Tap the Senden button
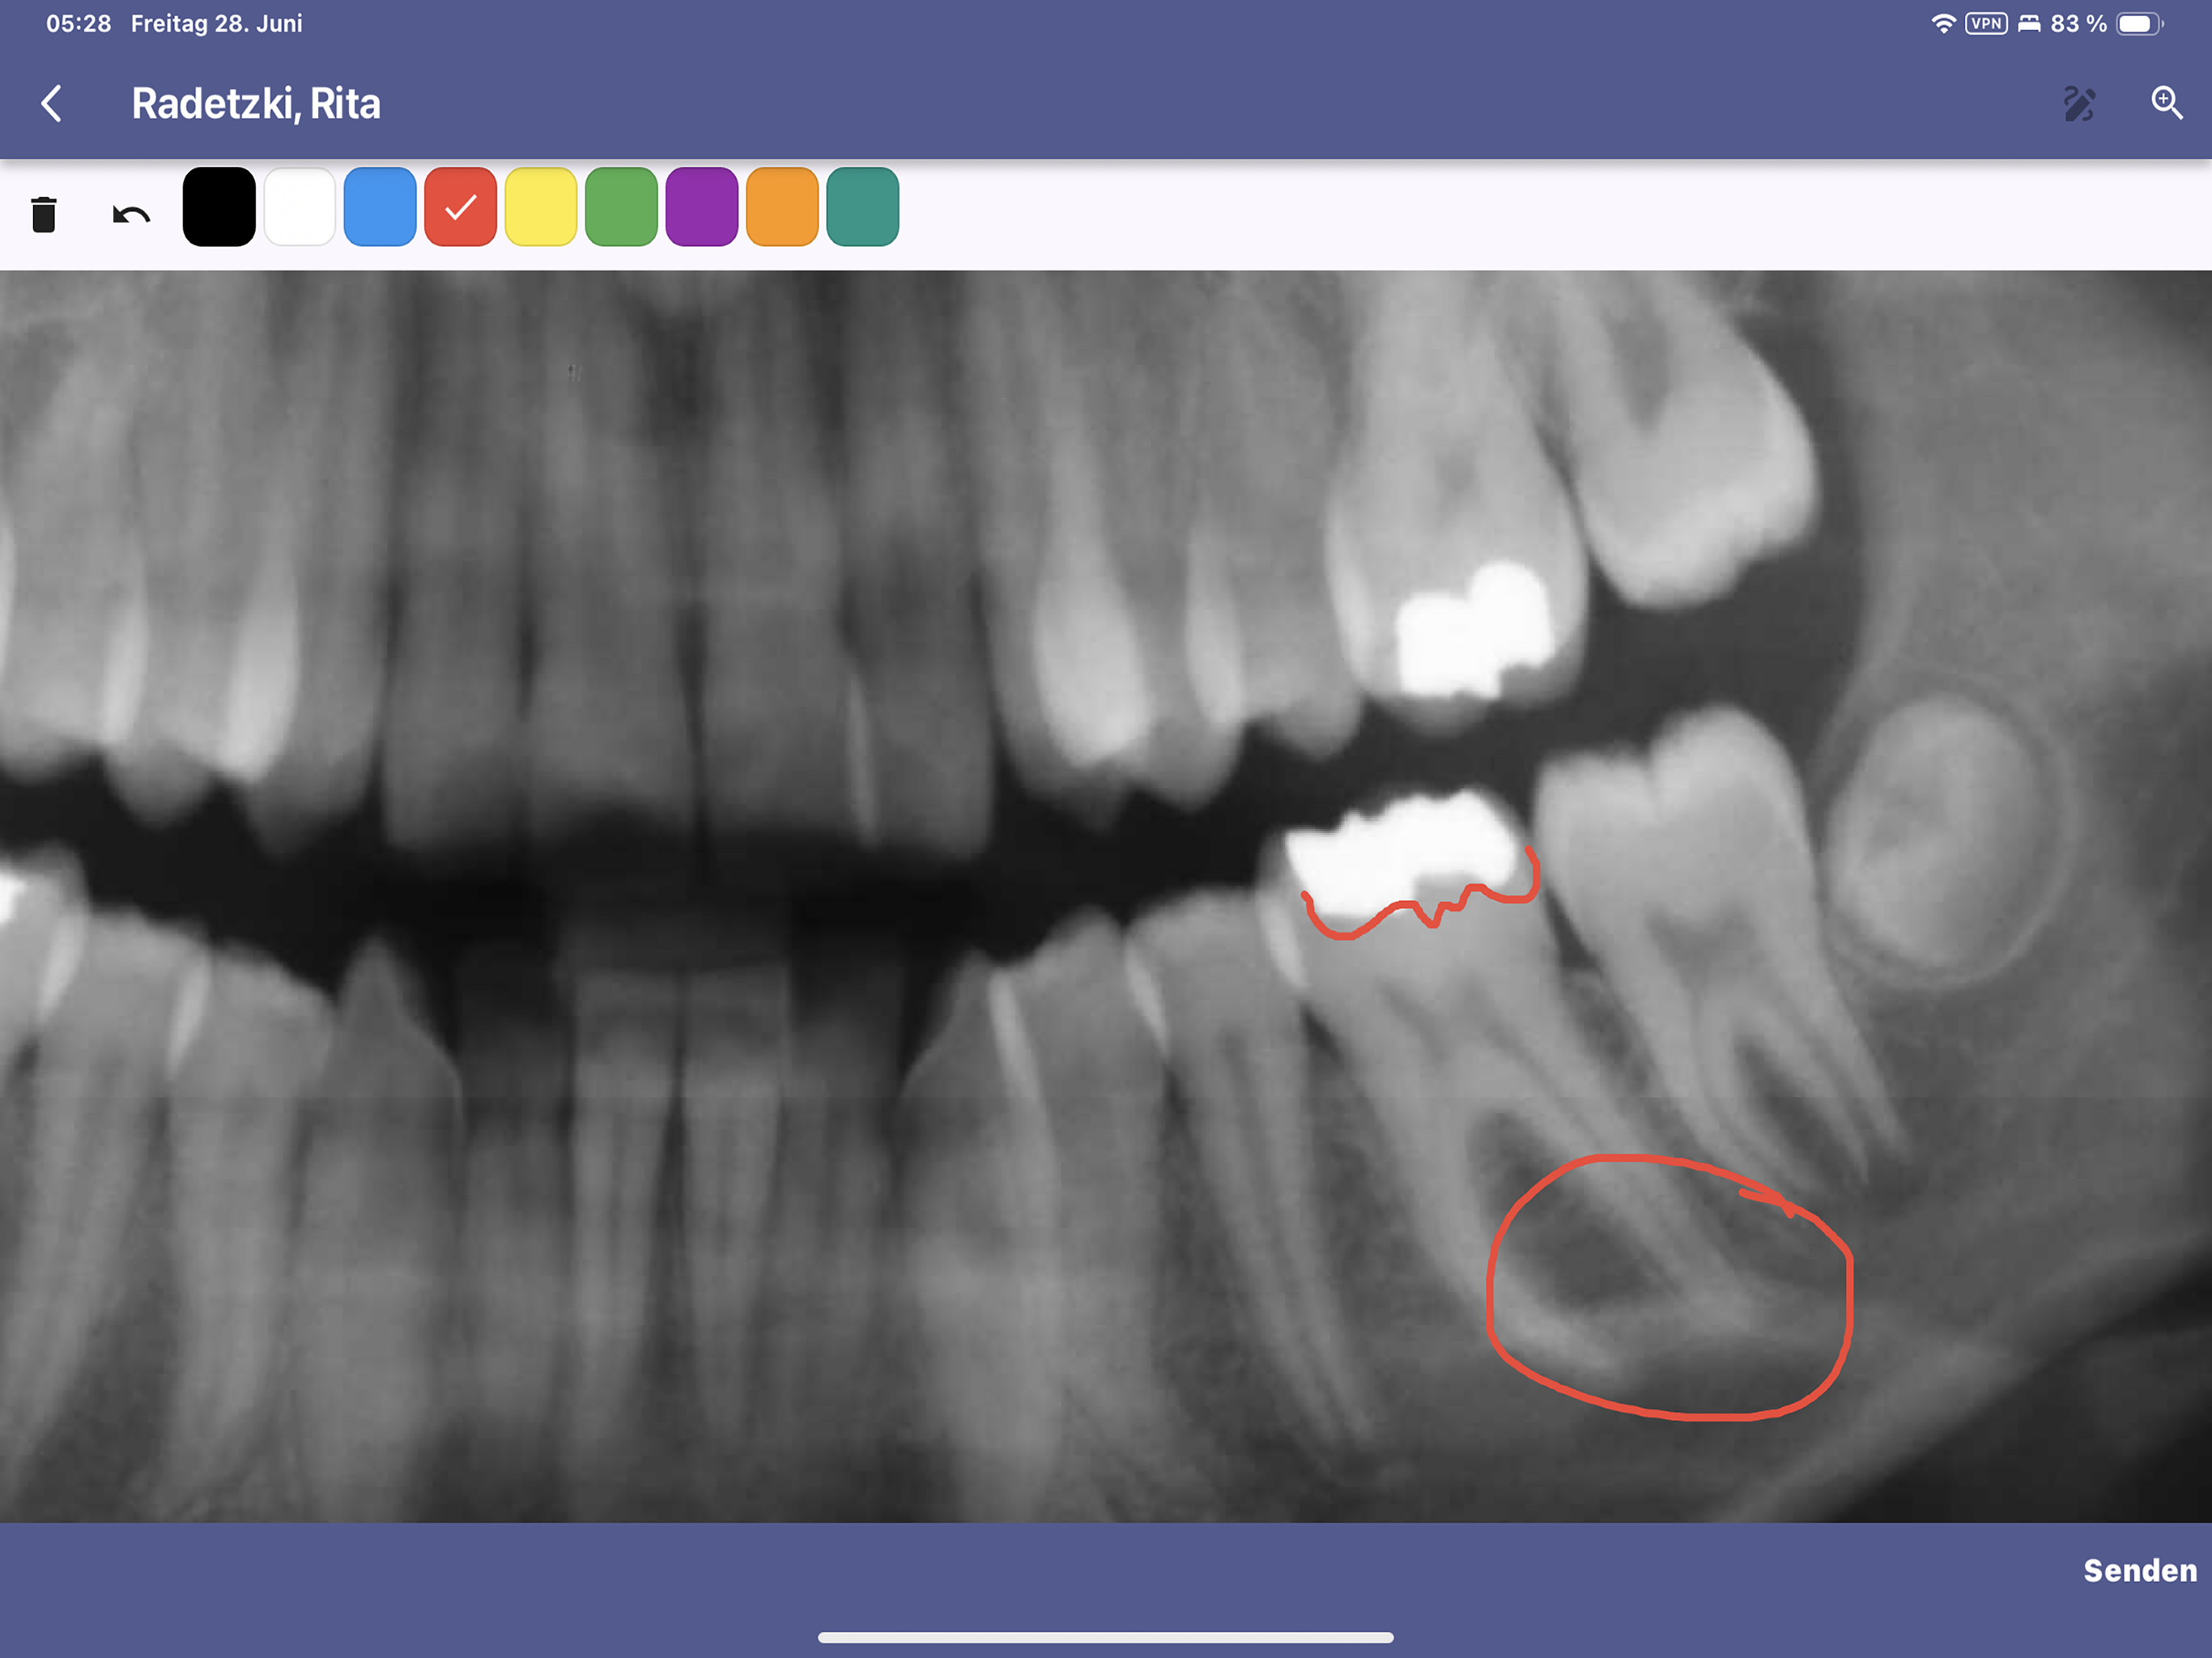 point(2139,1571)
